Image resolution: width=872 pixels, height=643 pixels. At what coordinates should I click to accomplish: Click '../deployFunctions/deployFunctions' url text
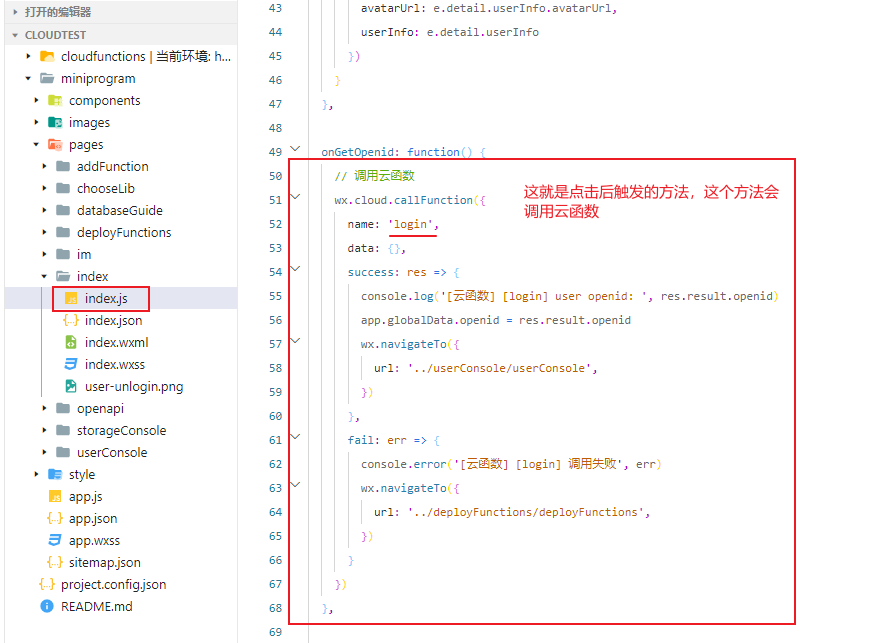click(526, 512)
